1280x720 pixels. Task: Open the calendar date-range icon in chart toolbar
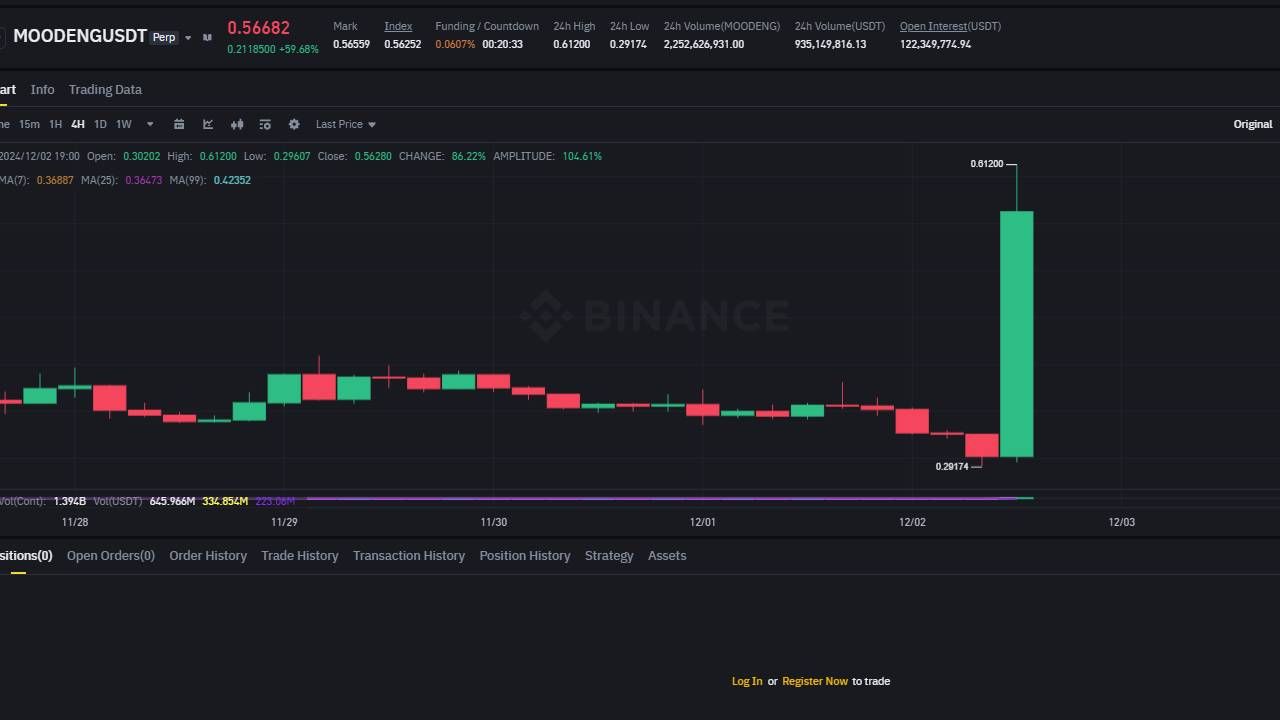pyautogui.click(x=179, y=124)
